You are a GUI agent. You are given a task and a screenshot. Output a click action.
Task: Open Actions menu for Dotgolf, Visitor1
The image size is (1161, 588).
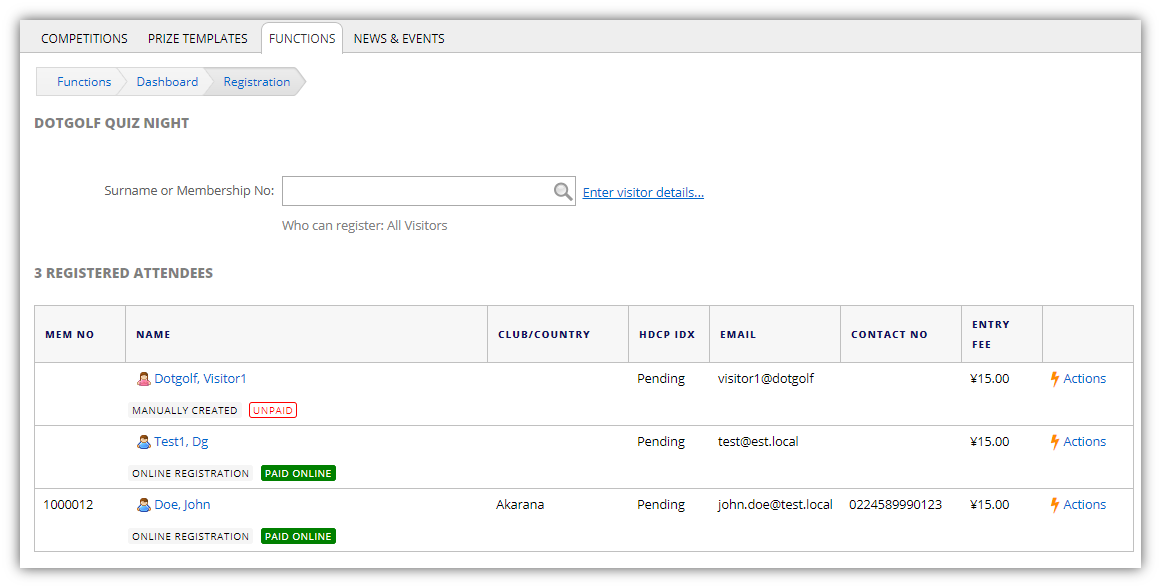1084,379
